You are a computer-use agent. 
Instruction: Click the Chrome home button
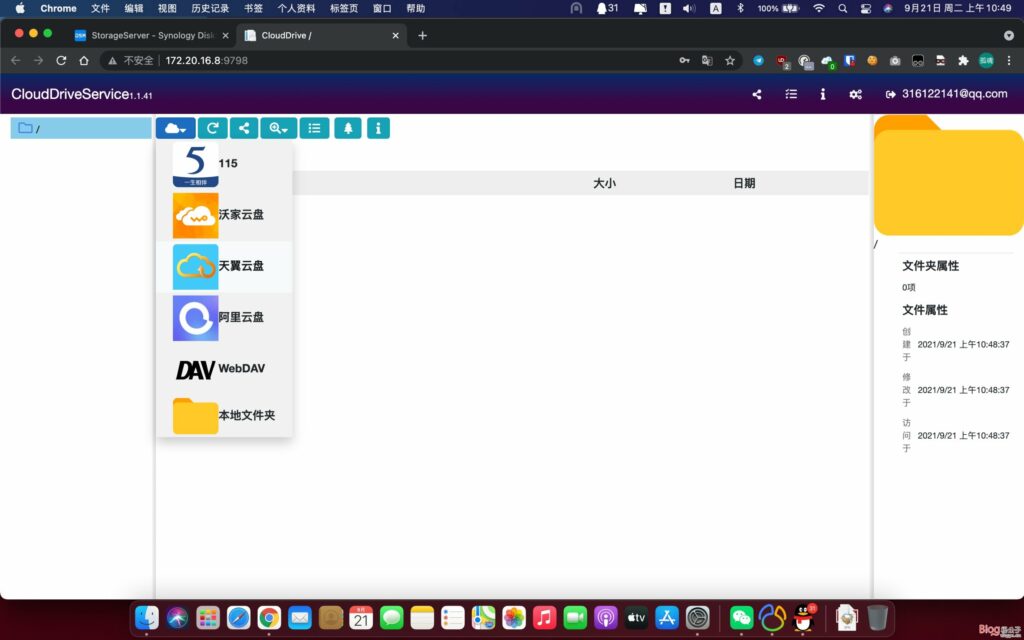84,61
